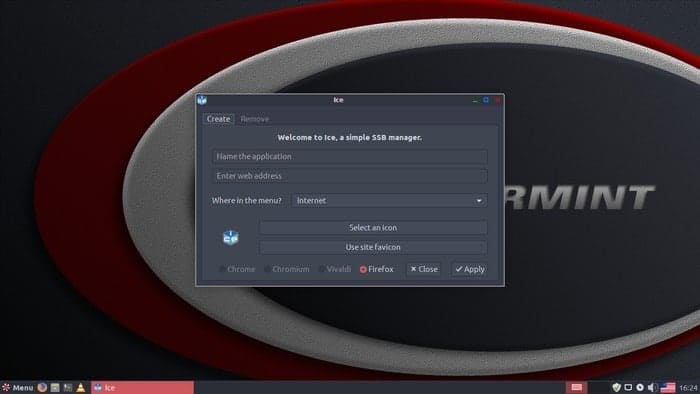Focus the Enter web address field
700x394 pixels.
(x=350, y=176)
